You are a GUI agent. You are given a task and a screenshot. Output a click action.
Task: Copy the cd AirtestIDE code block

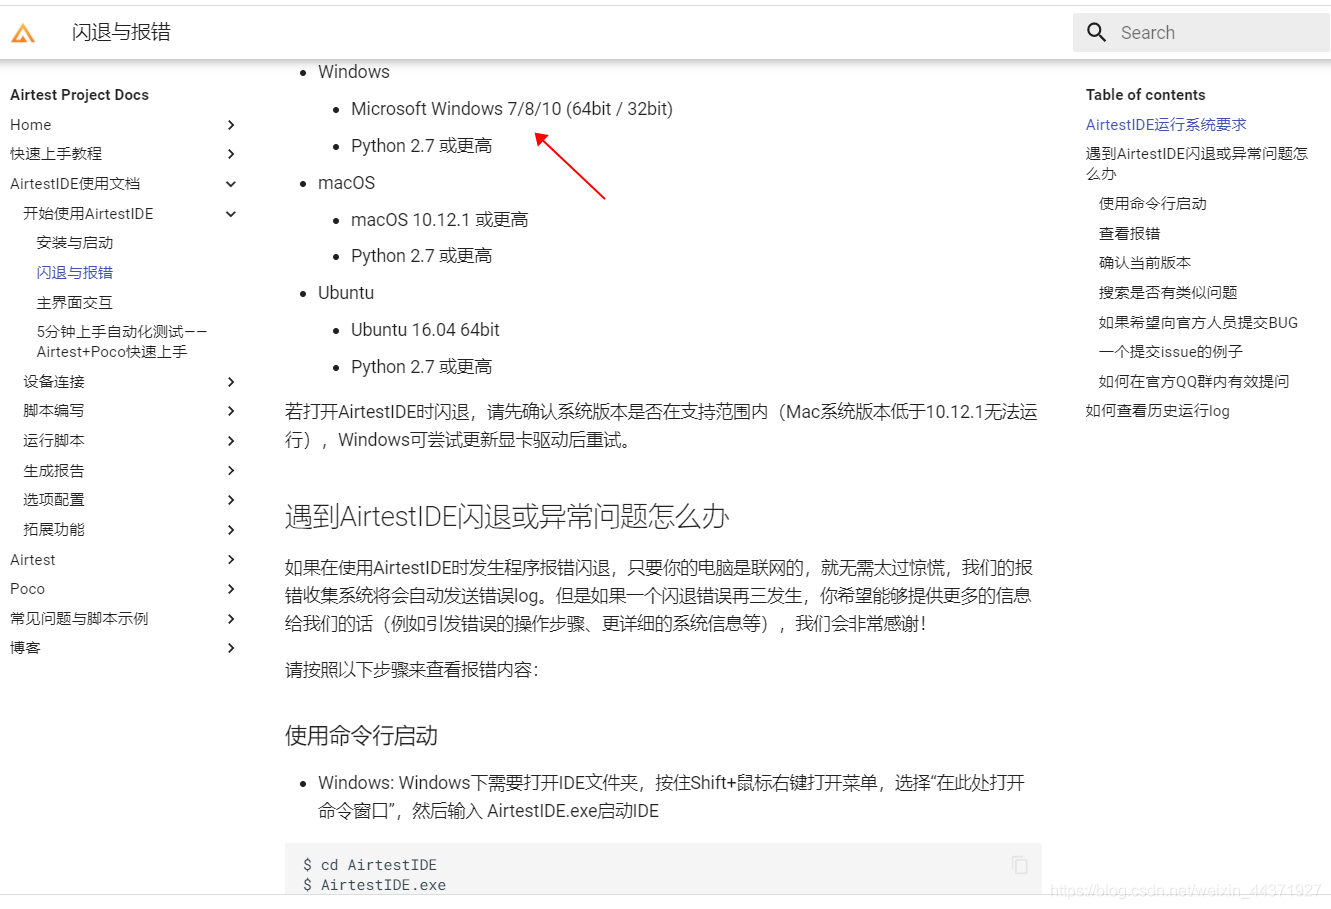tap(1019, 865)
